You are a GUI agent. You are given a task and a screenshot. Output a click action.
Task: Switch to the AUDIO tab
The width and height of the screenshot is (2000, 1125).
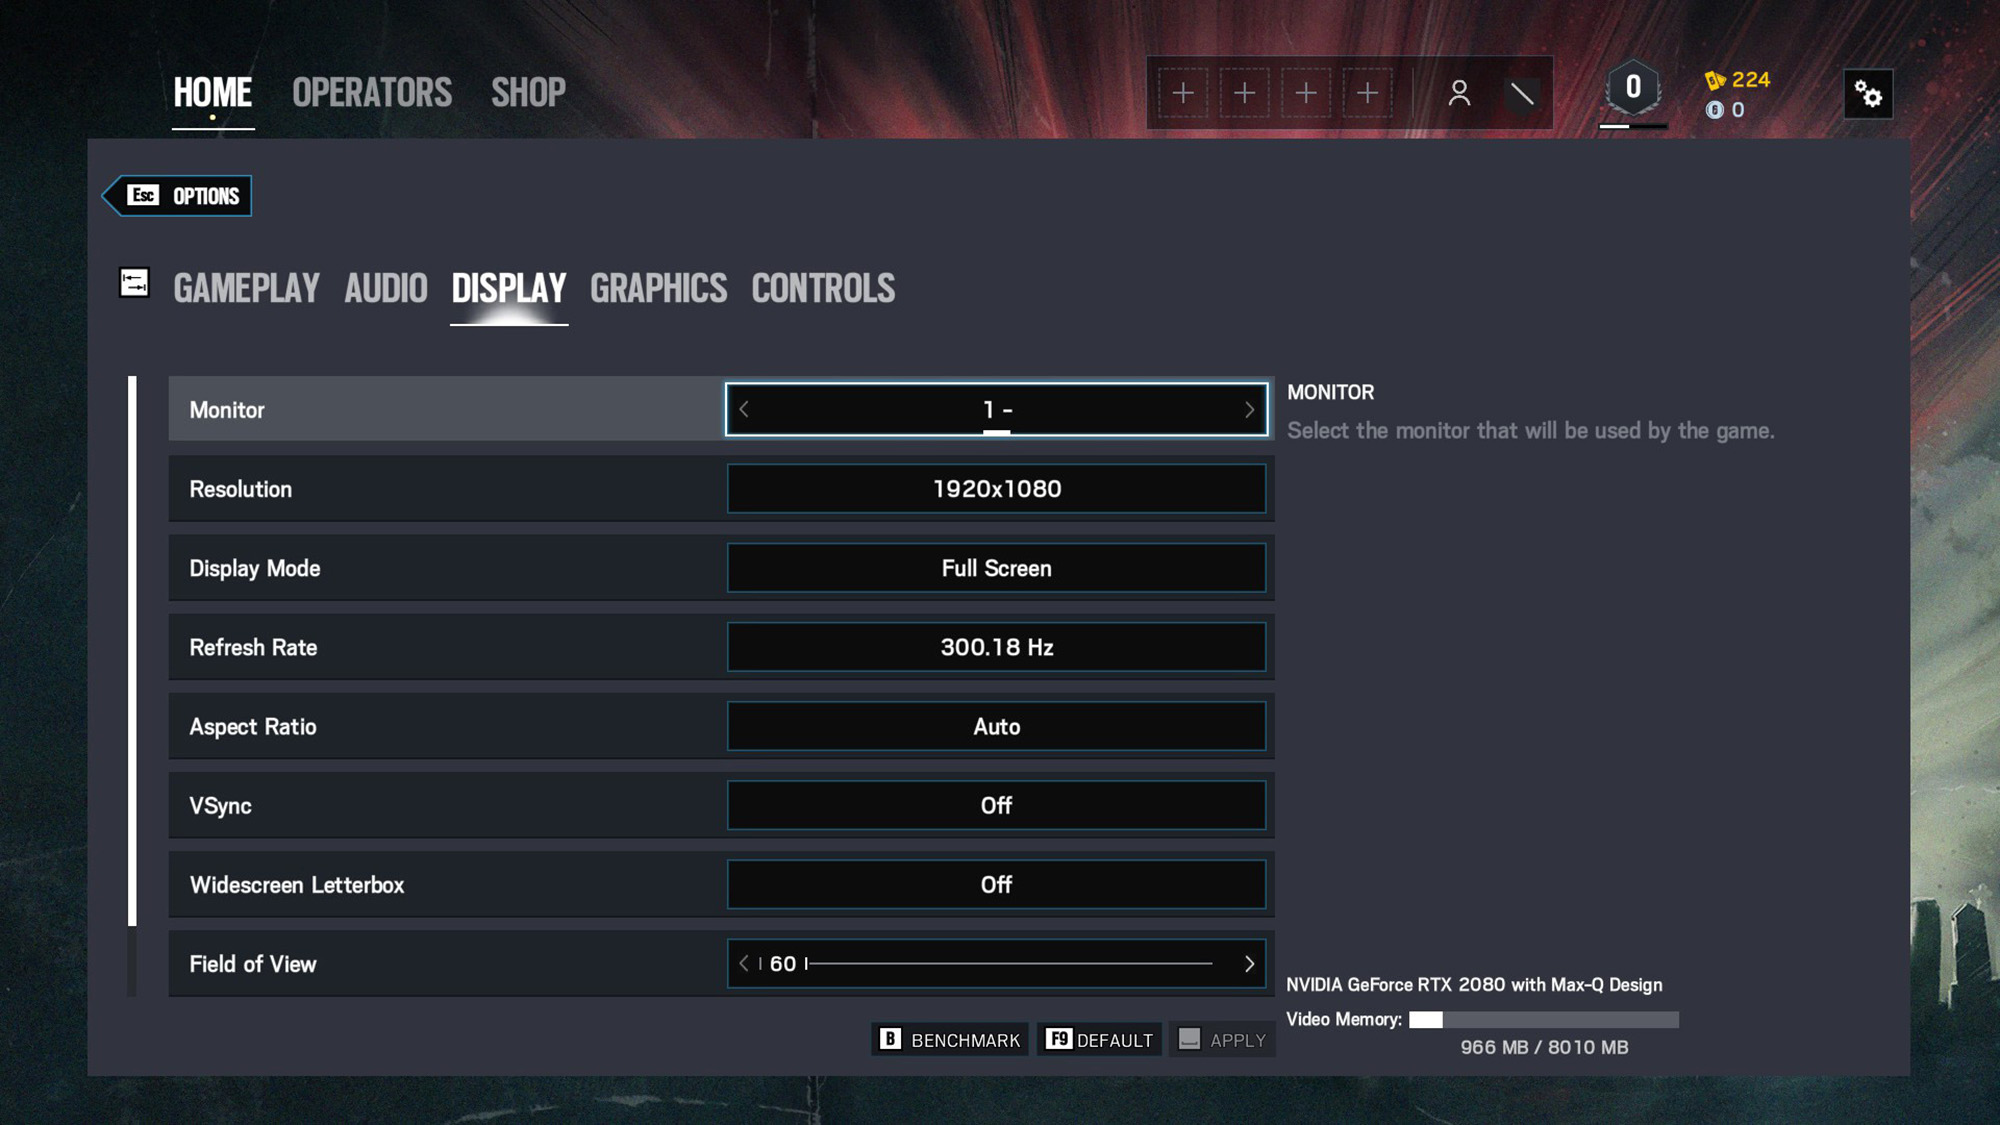click(387, 286)
